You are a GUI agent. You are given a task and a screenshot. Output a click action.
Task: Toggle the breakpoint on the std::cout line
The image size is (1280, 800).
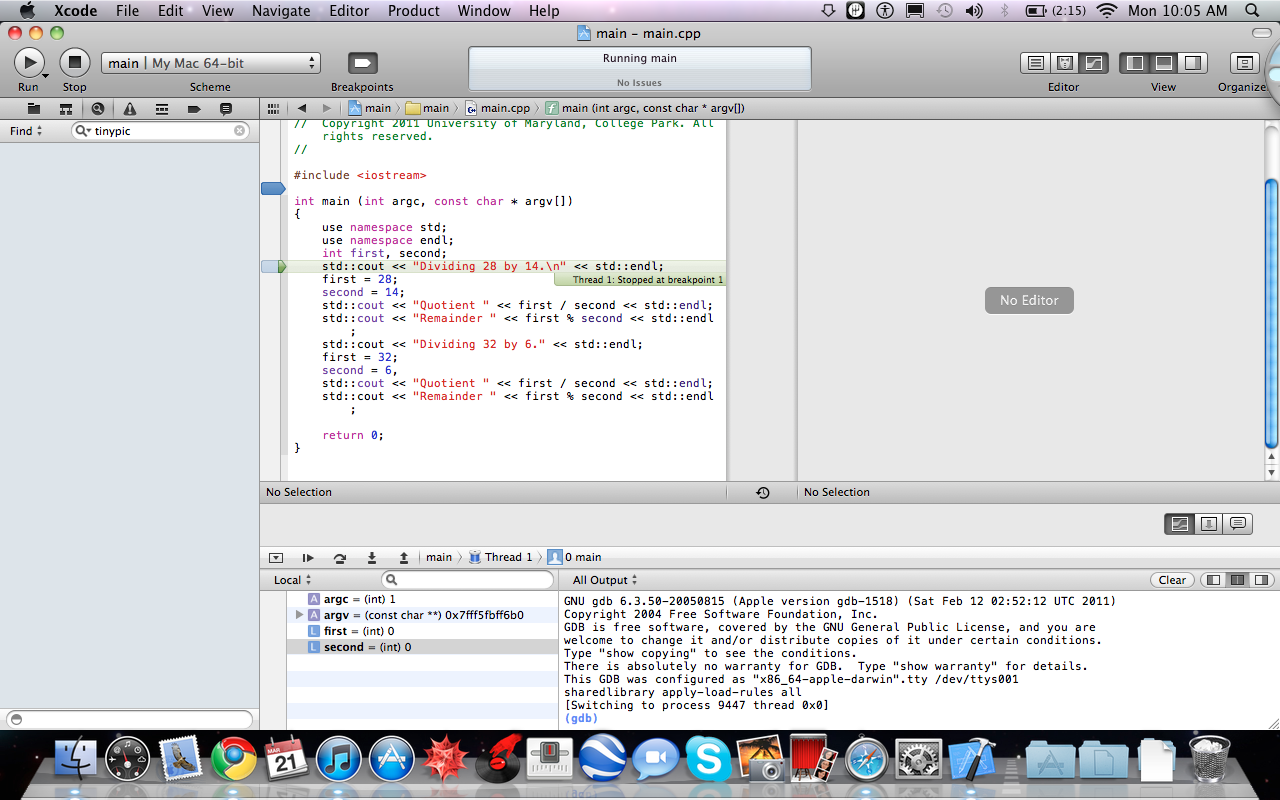(x=272, y=267)
